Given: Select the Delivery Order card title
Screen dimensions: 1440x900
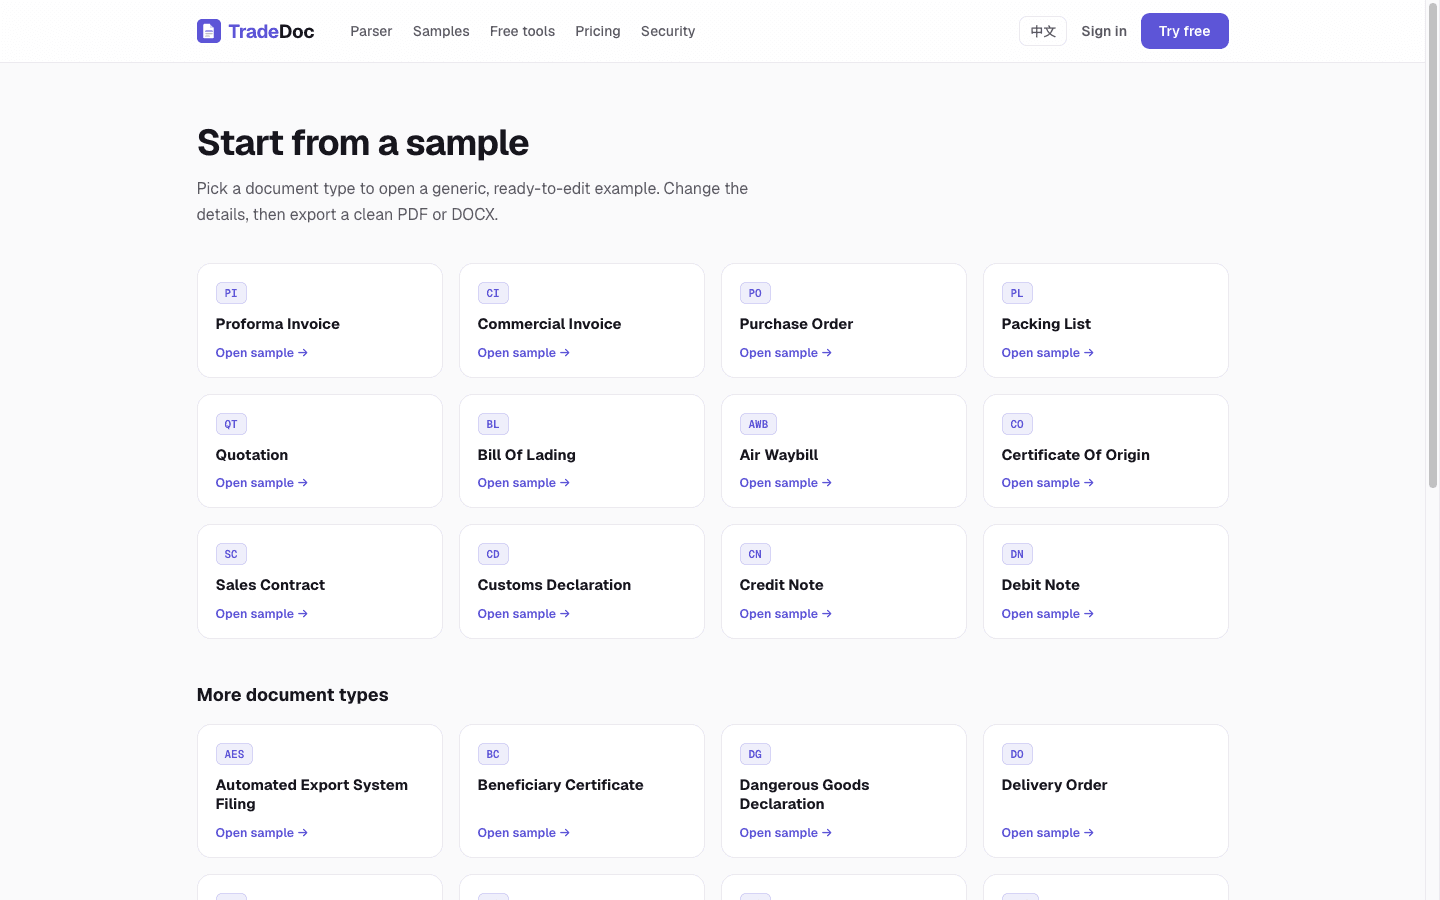Looking at the screenshot, I should (x=1055, y=785).
